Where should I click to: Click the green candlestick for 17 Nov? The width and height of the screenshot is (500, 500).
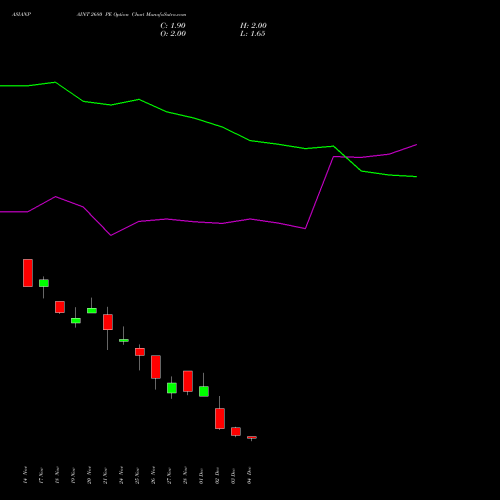pos(44,283)
